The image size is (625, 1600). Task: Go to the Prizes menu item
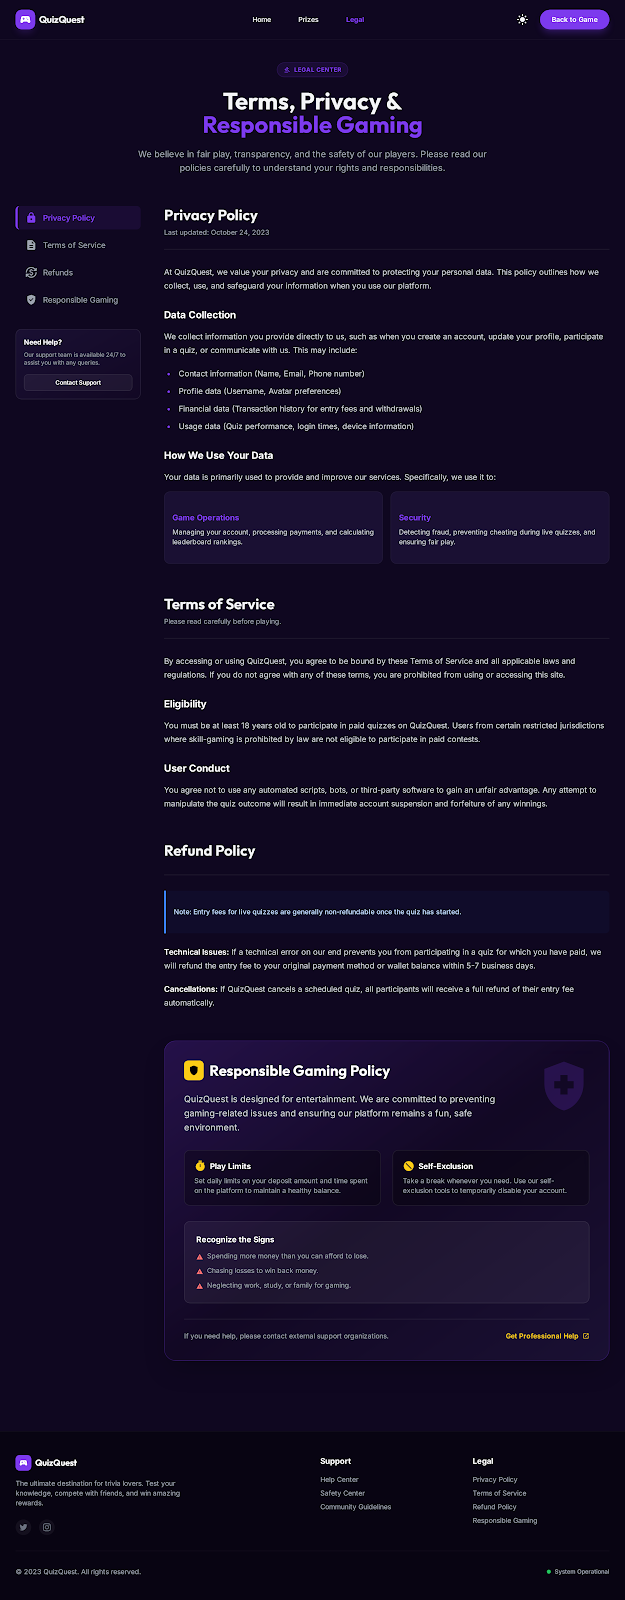307,19
